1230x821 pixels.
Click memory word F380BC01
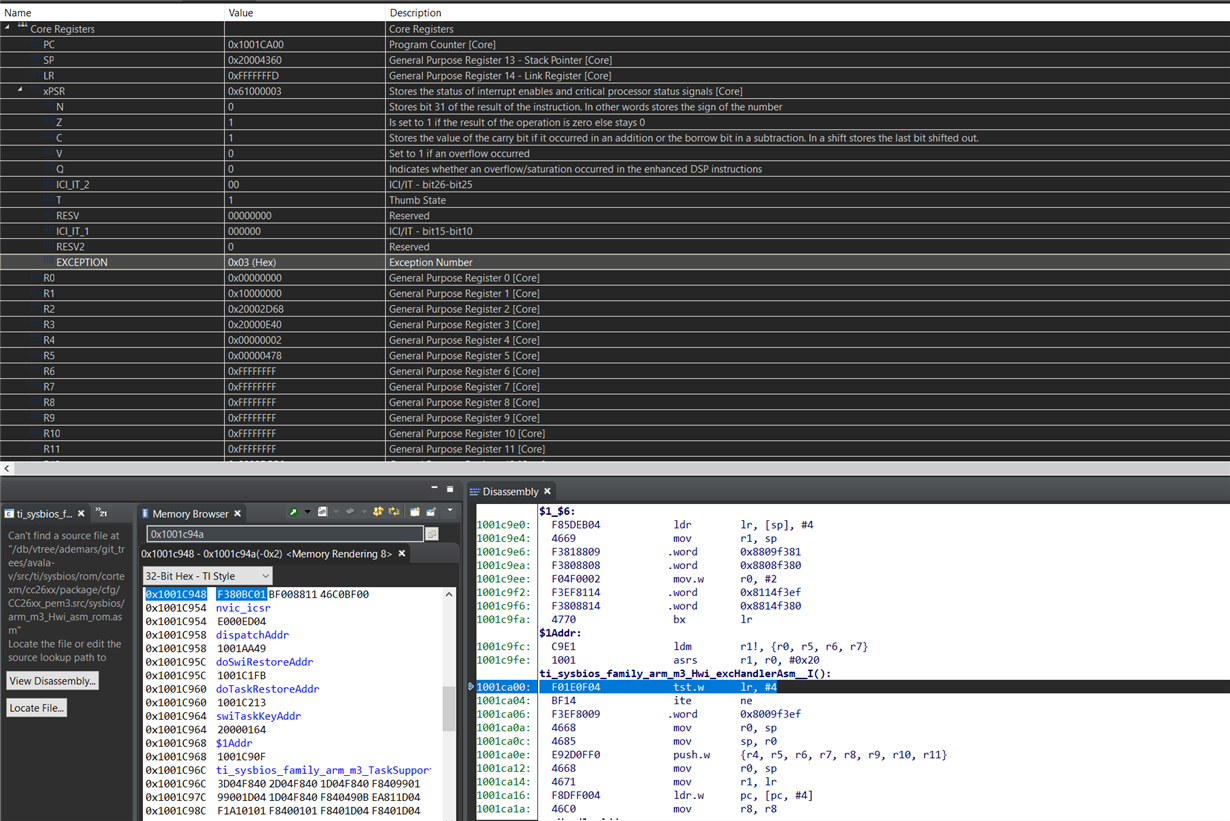point(241,594)
